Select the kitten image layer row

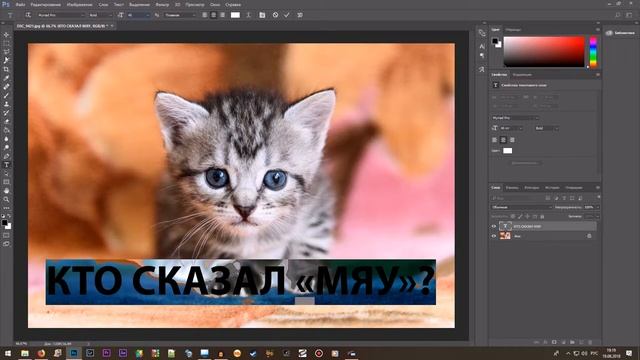tap(547, 236)
